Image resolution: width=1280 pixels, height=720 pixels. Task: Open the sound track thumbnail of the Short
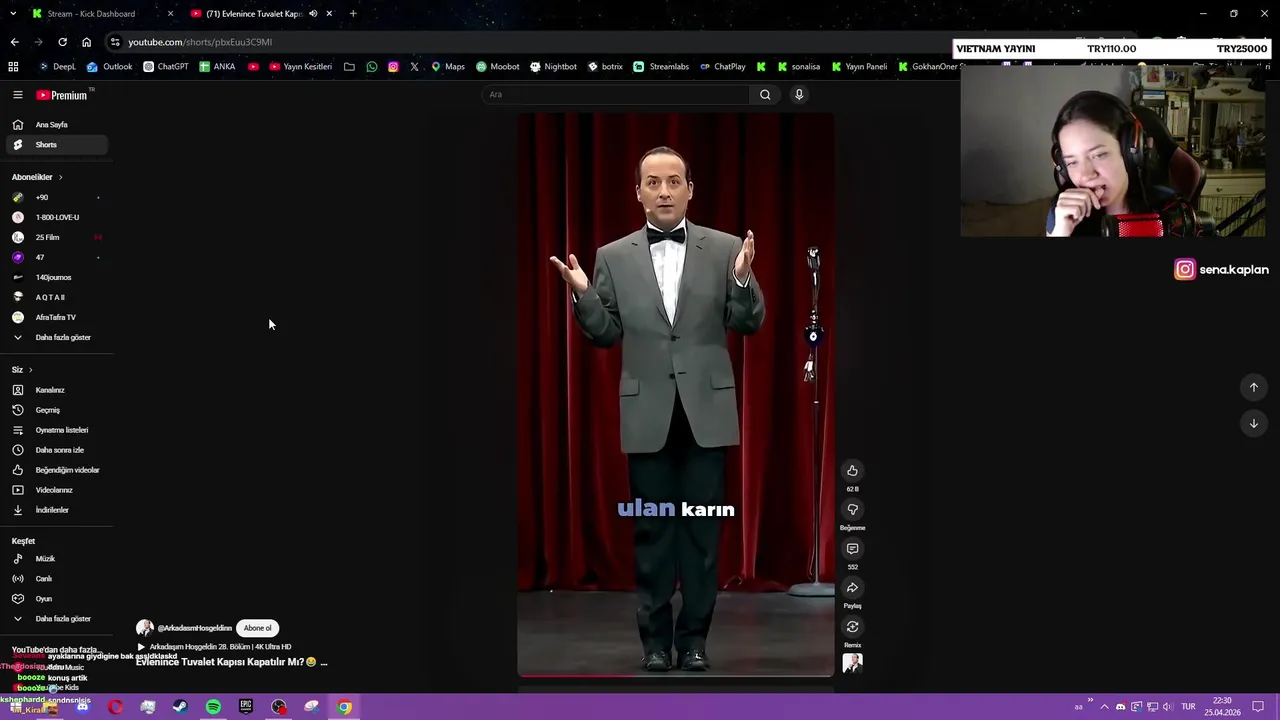tap(852, 662)
